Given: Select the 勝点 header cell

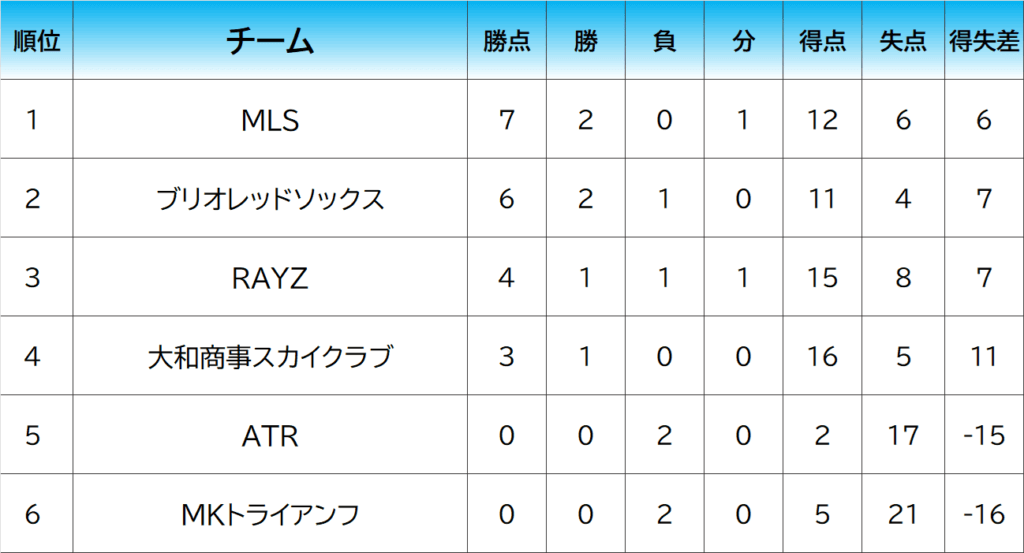Looking at the screenshot, I should pos(506,41).
